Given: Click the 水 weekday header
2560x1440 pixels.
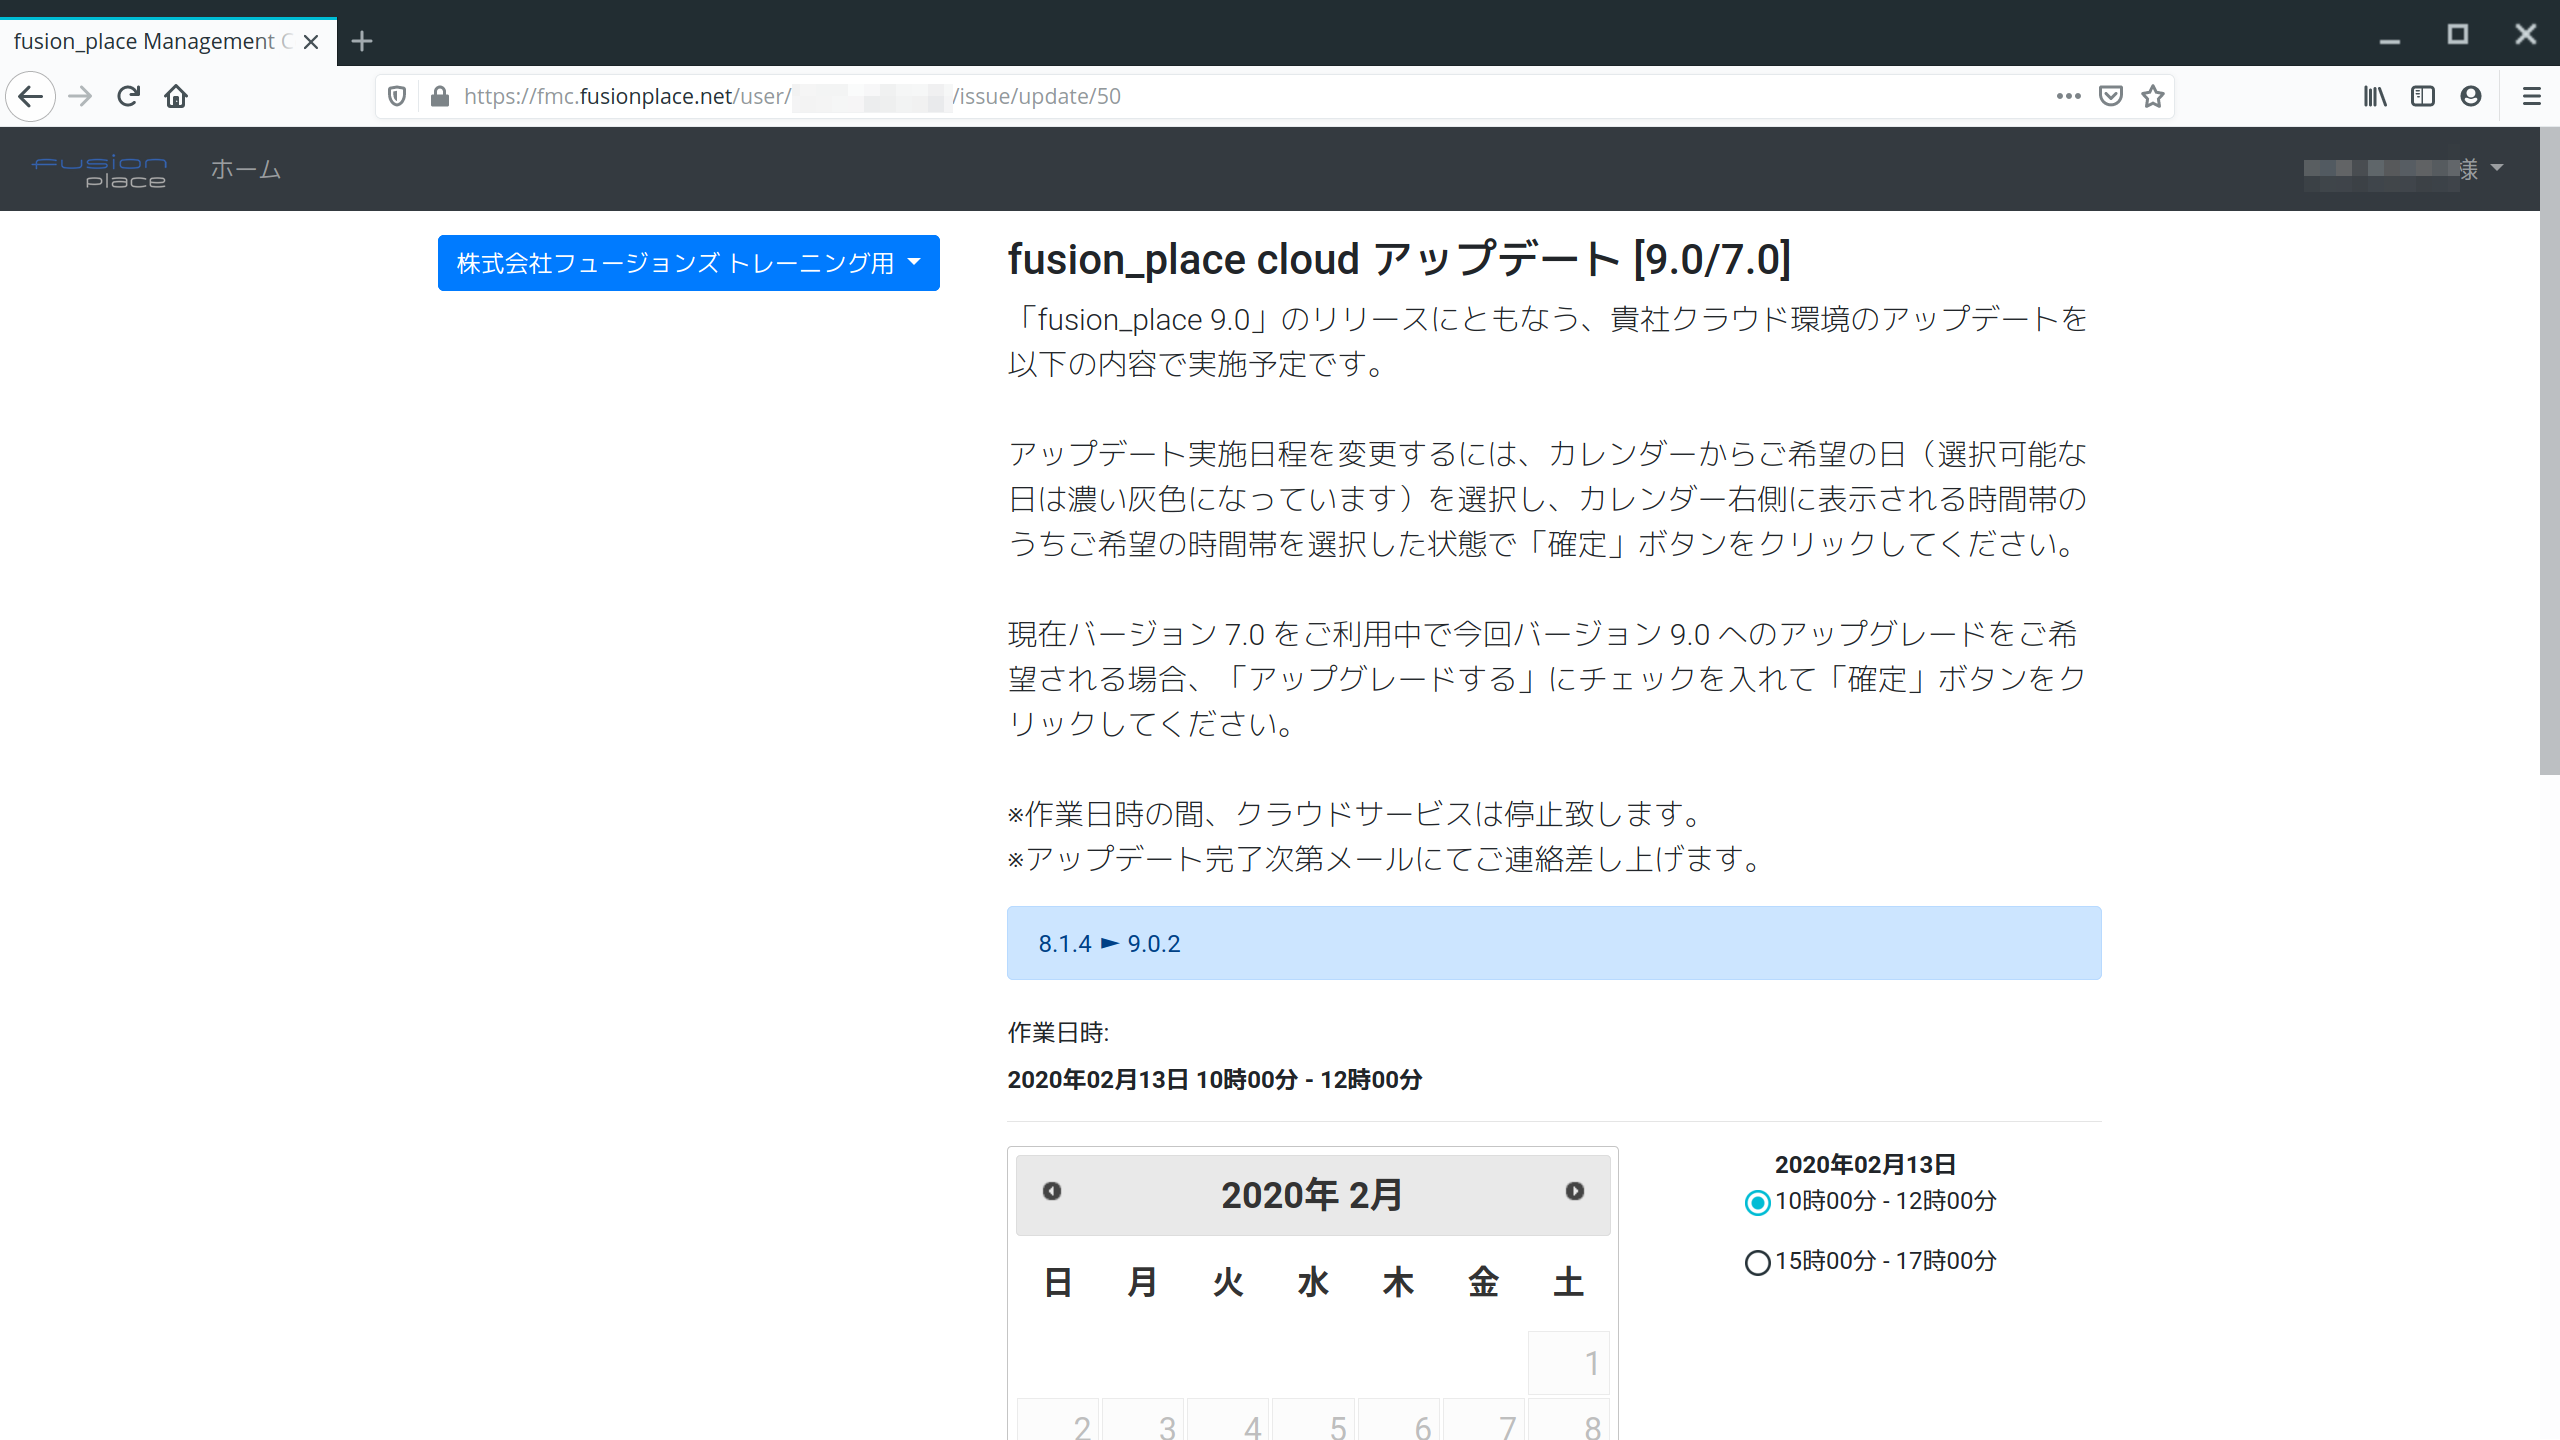Looking at the screenshot, I should point(1313,1282).
